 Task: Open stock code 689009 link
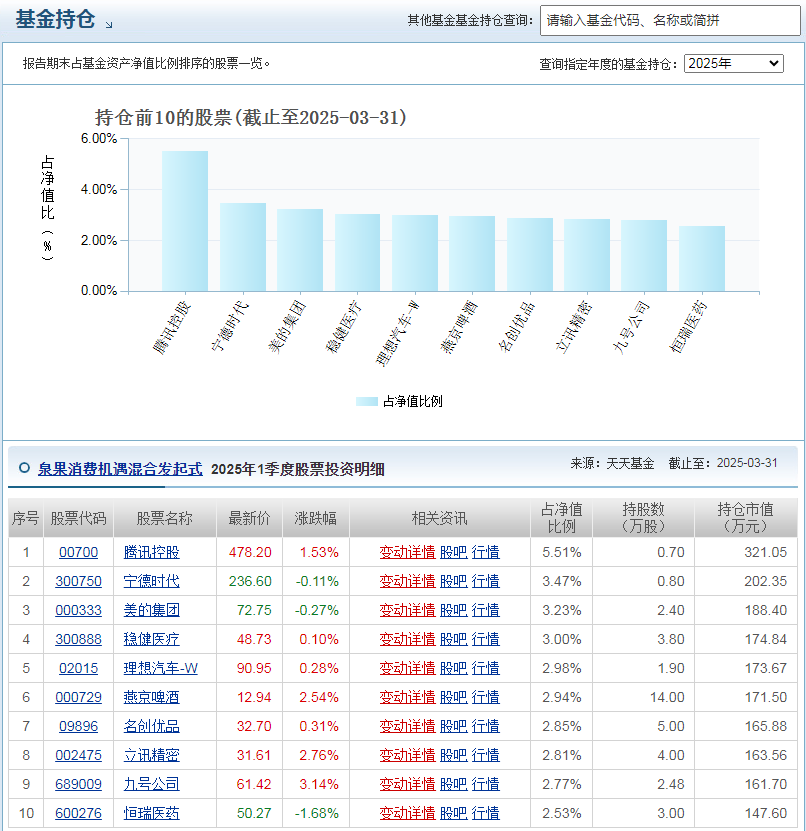click(78, 784)
